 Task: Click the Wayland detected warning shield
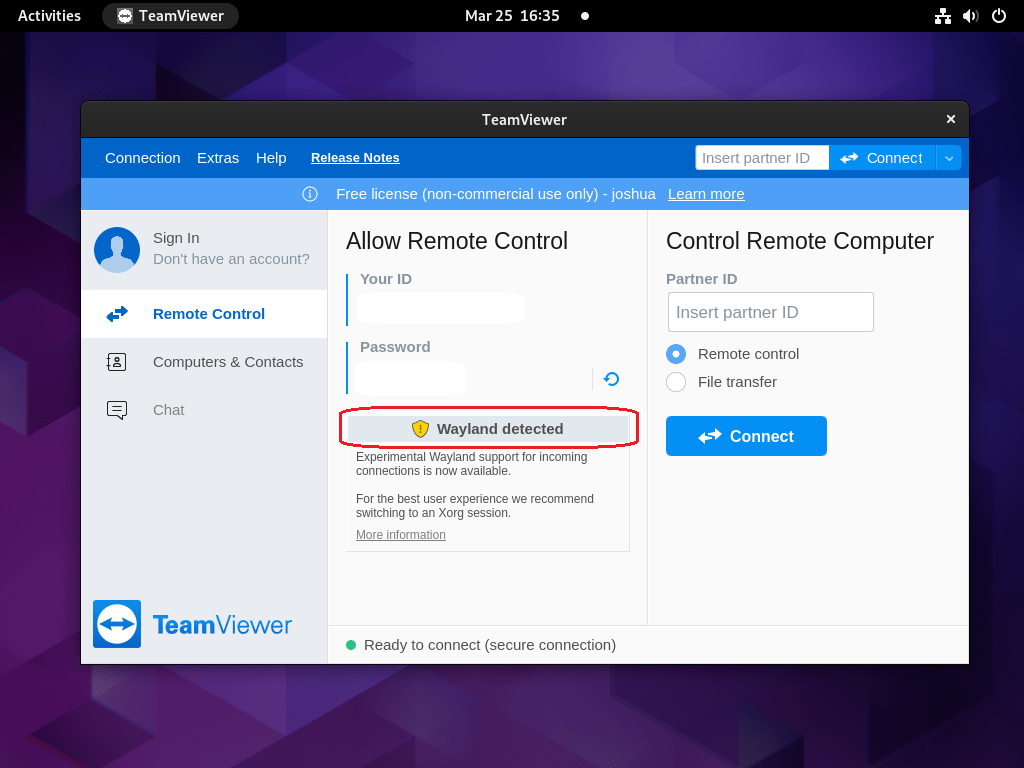coord(421,428)
